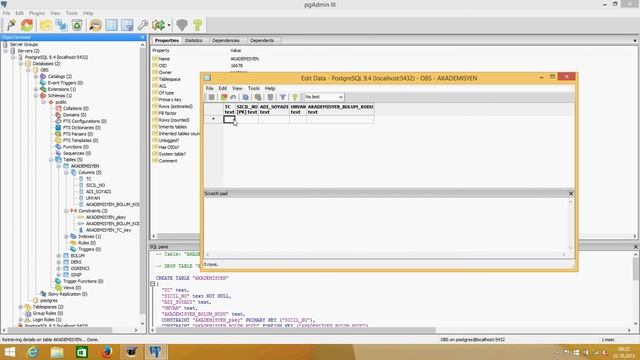Click the empty TC cell in new row

click(229, 119)
